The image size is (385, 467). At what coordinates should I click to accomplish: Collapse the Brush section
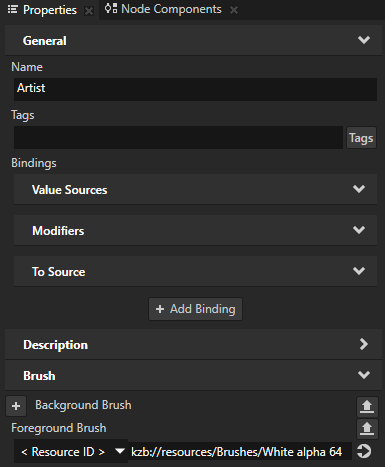pos(364,375)
